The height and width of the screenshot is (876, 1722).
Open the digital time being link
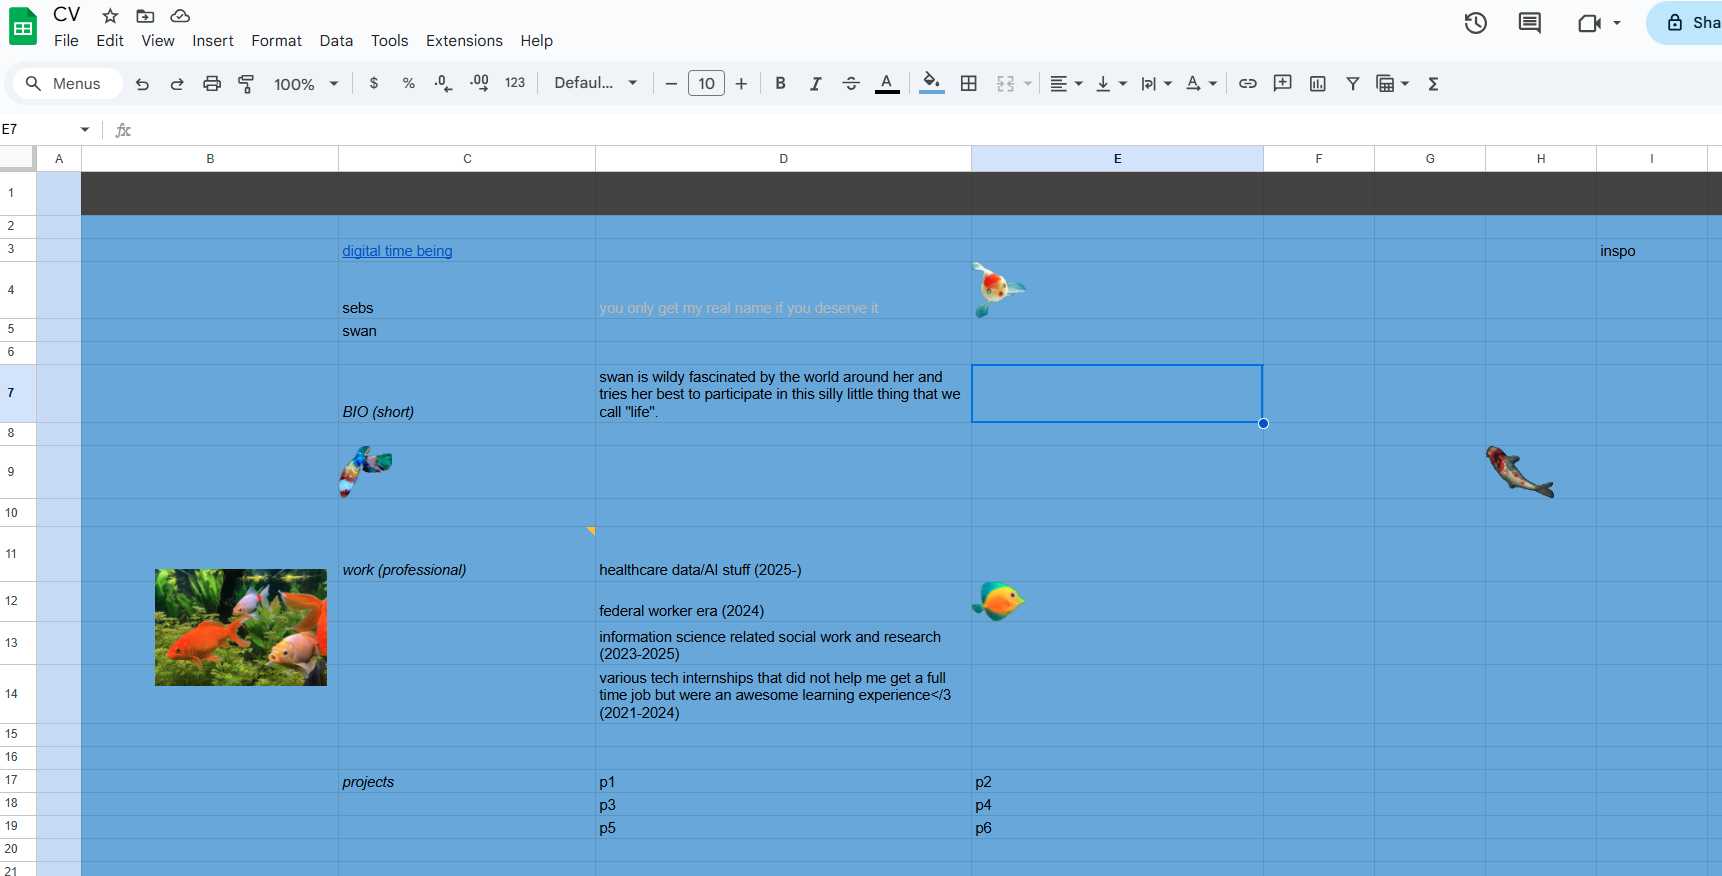pos(397,251)
